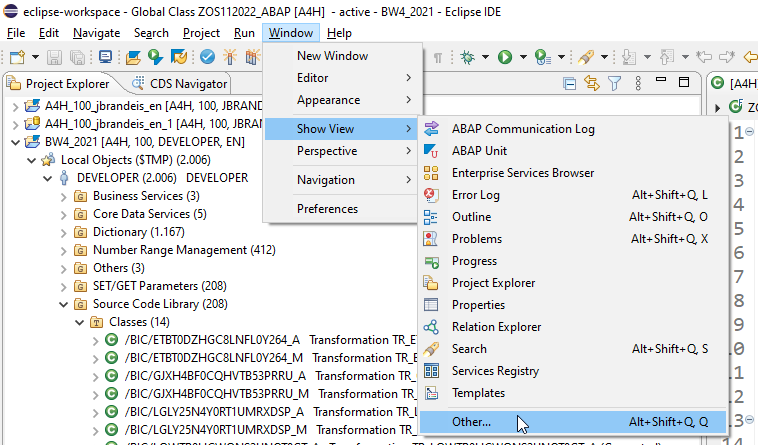Click the blue-orange refresh arrows toolbar icon
The image size is (758, 445).
179,57
